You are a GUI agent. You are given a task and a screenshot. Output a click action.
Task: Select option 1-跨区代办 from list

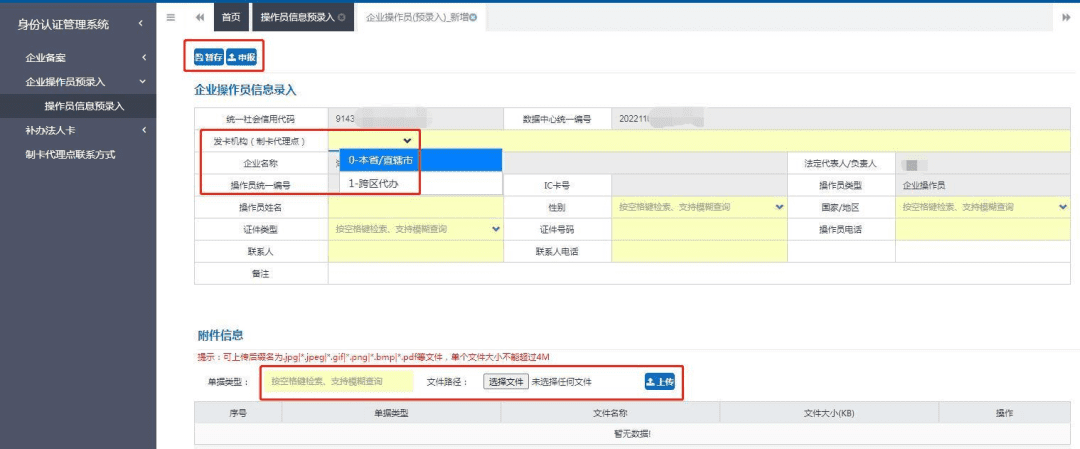click(419, 184)
